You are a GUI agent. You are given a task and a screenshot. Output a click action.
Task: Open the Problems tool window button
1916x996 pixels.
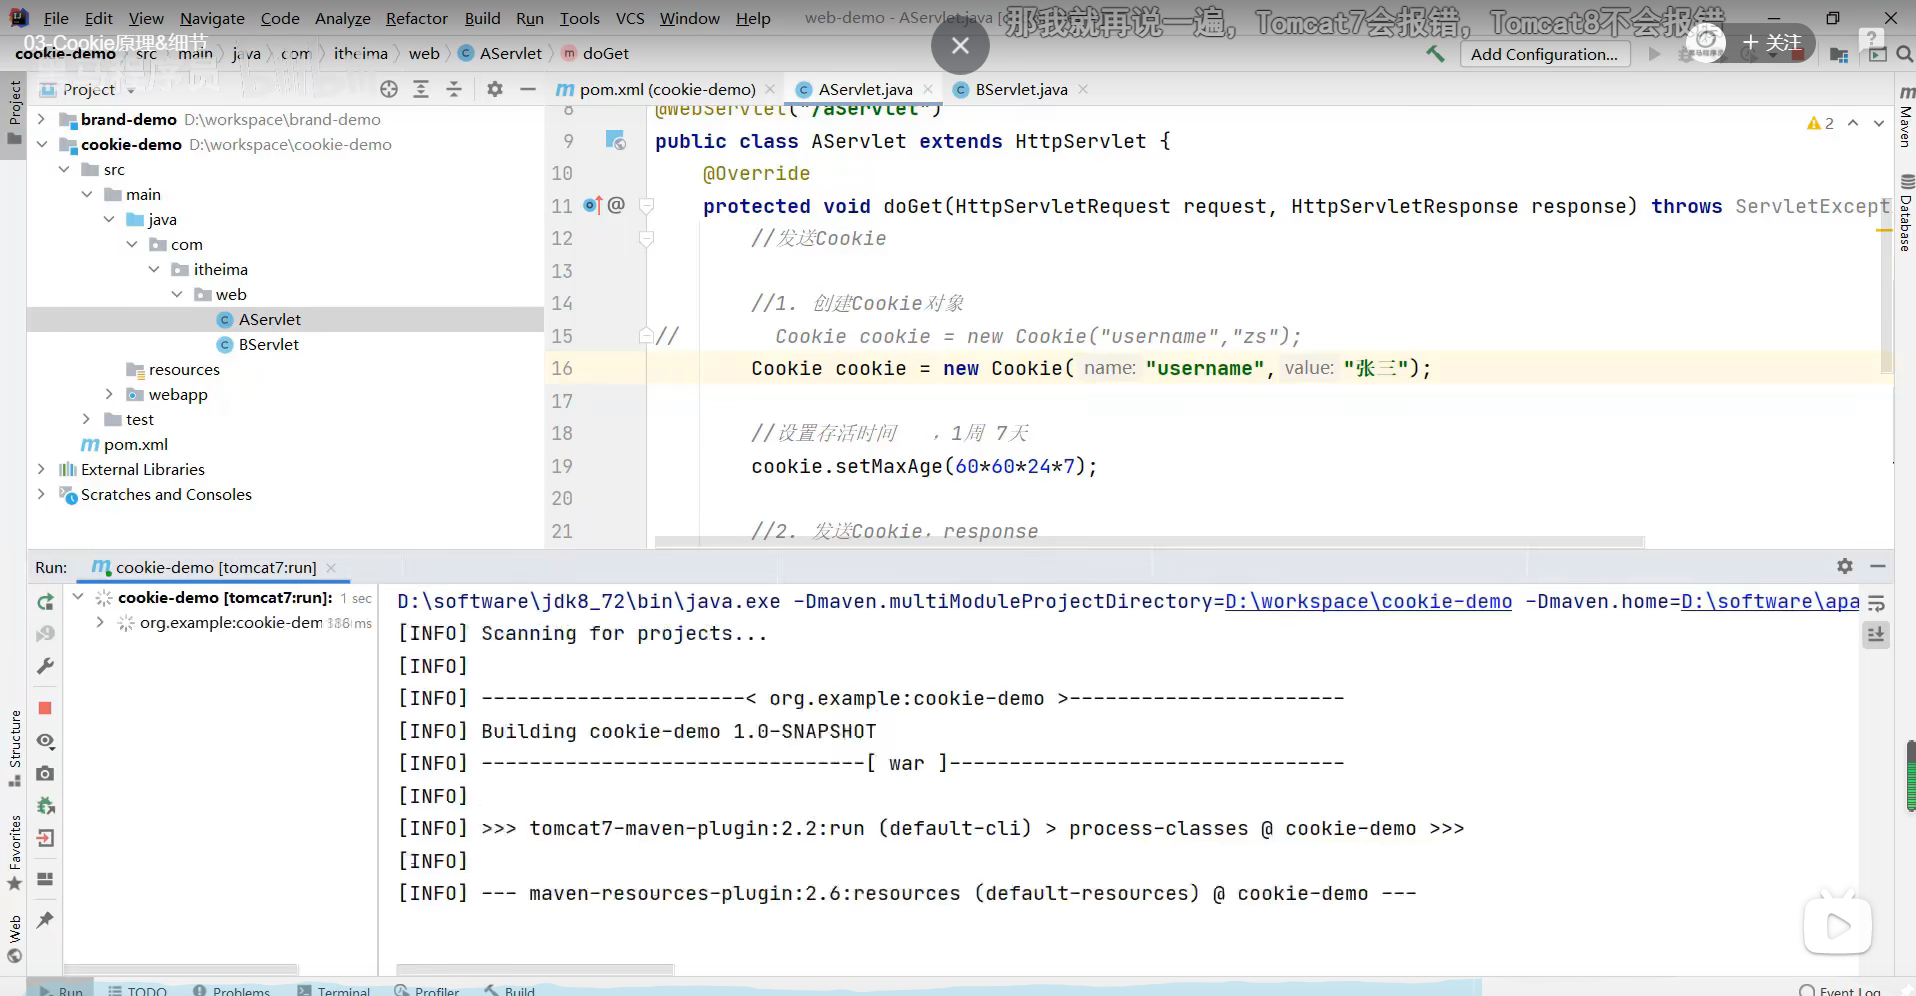tap(231, 989)
